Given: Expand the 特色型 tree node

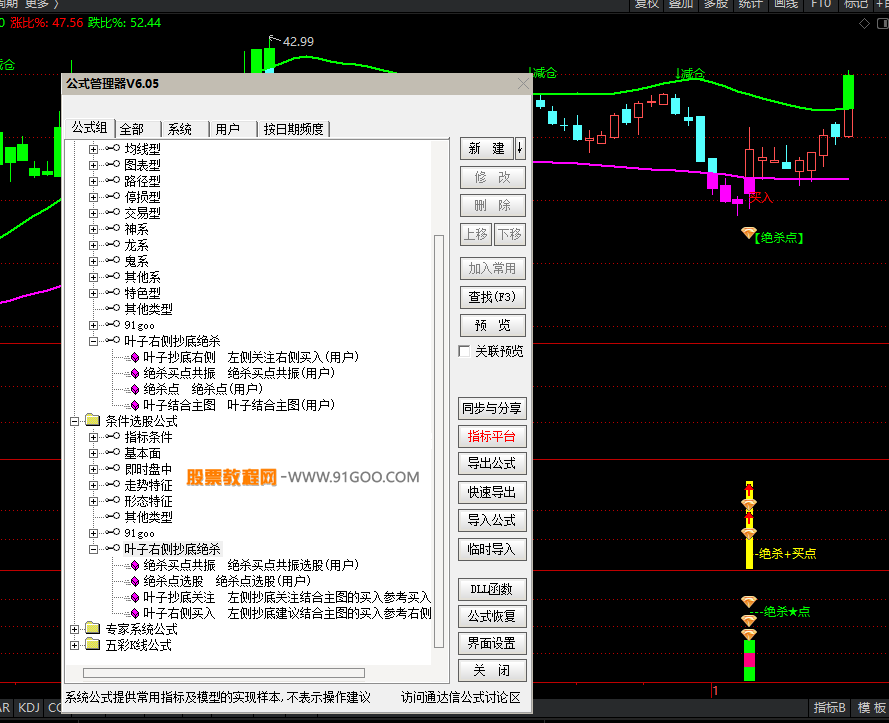Looking at the screenshot, I should point(94,293).
